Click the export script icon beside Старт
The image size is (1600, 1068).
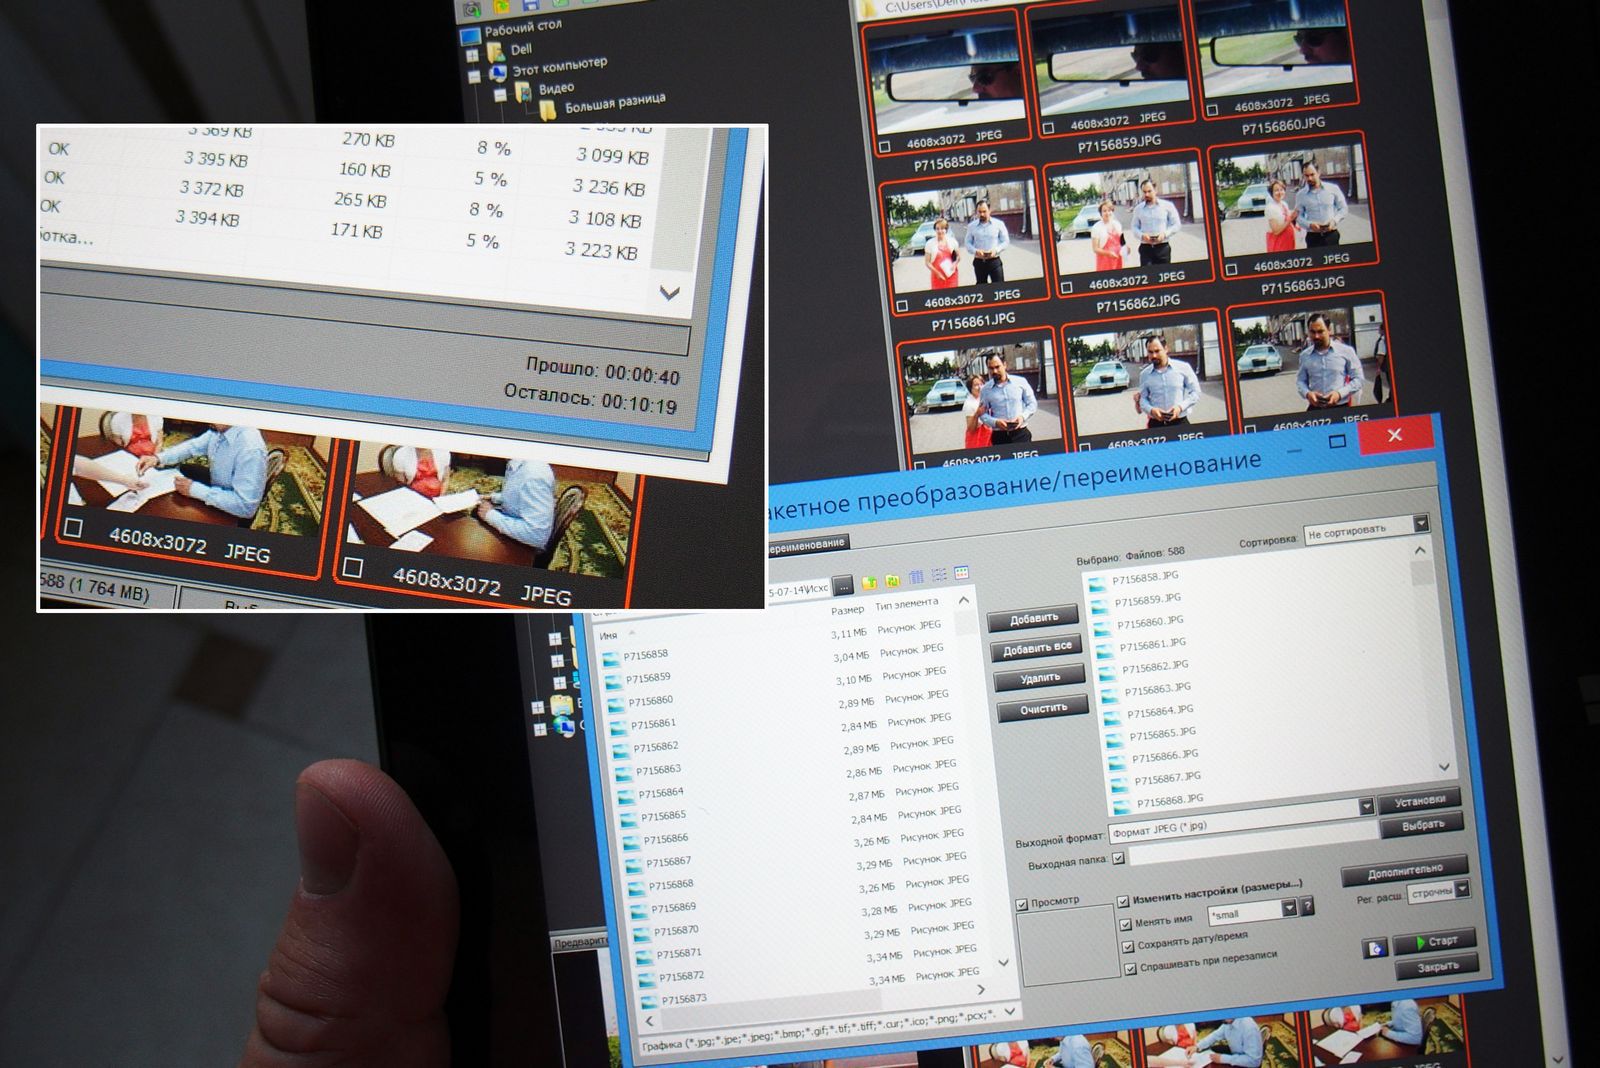coord(1376,948)
